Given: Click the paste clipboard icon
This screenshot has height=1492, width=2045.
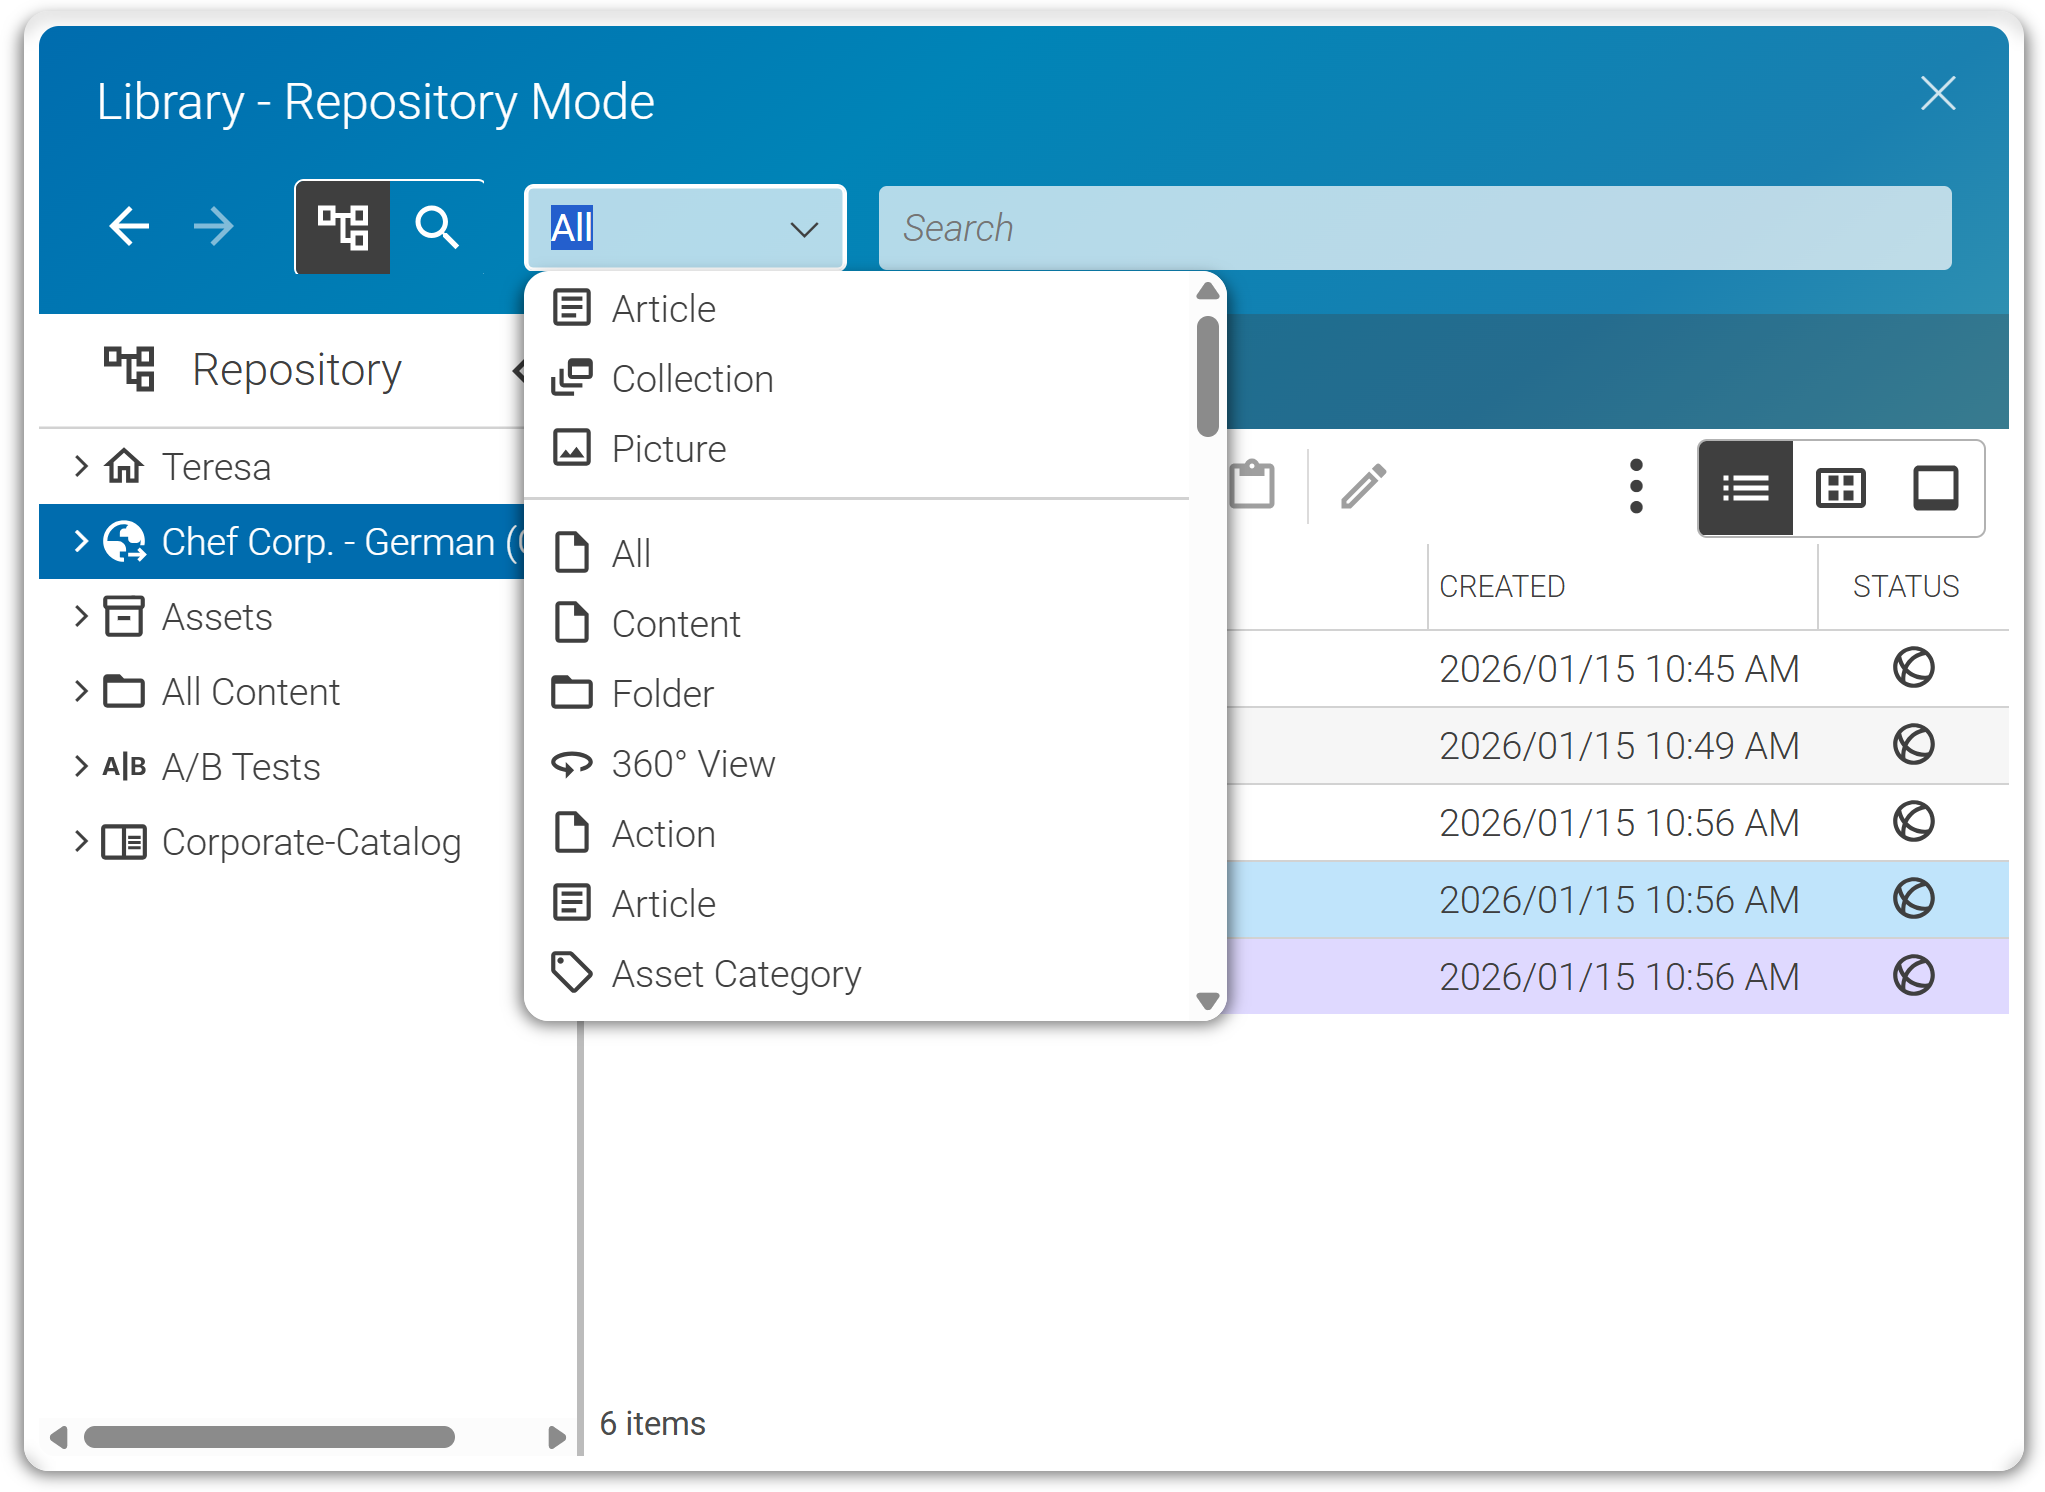Looking at the screenshot, I should click(x=1251, y=486).
